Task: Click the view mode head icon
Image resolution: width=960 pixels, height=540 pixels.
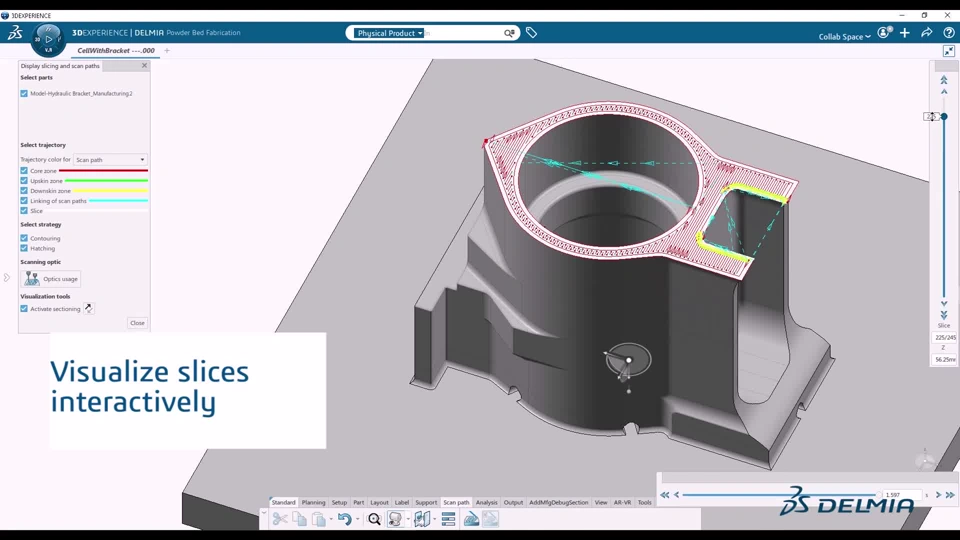Action: point(395,519)
